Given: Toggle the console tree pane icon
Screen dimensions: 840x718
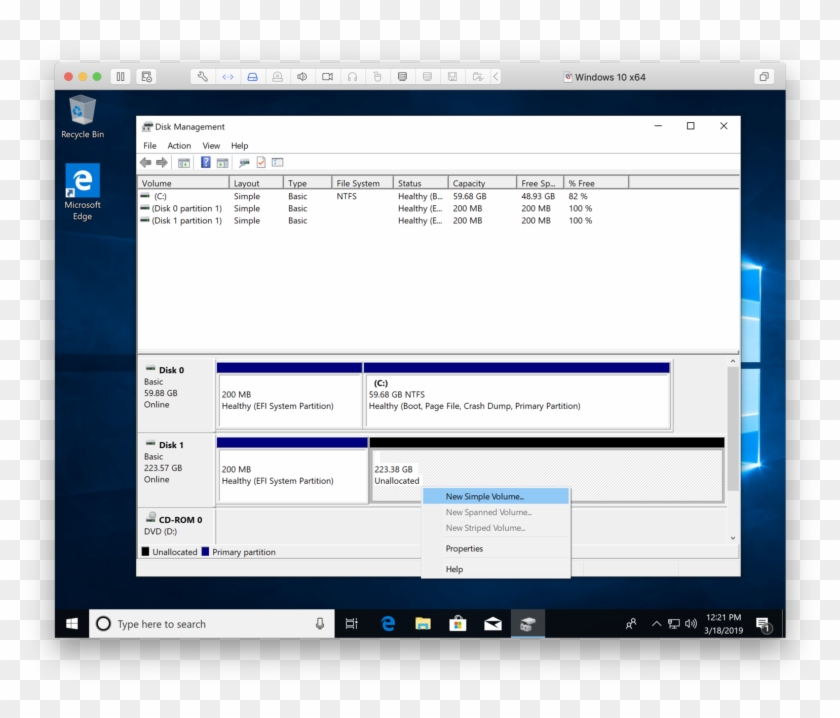Looking at the screenshot, I should point(185,162).
